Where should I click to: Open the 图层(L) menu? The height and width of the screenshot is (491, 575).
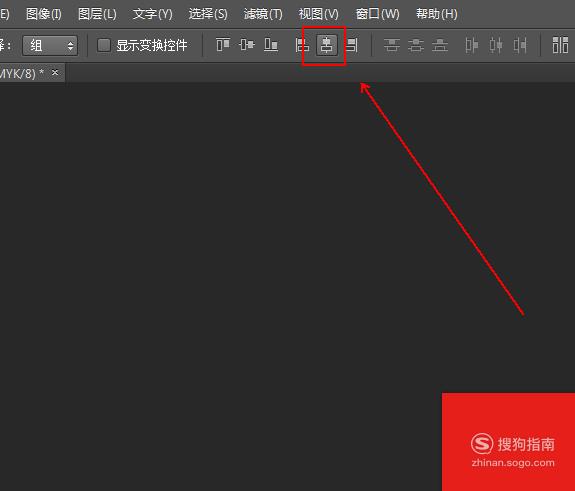97,14
